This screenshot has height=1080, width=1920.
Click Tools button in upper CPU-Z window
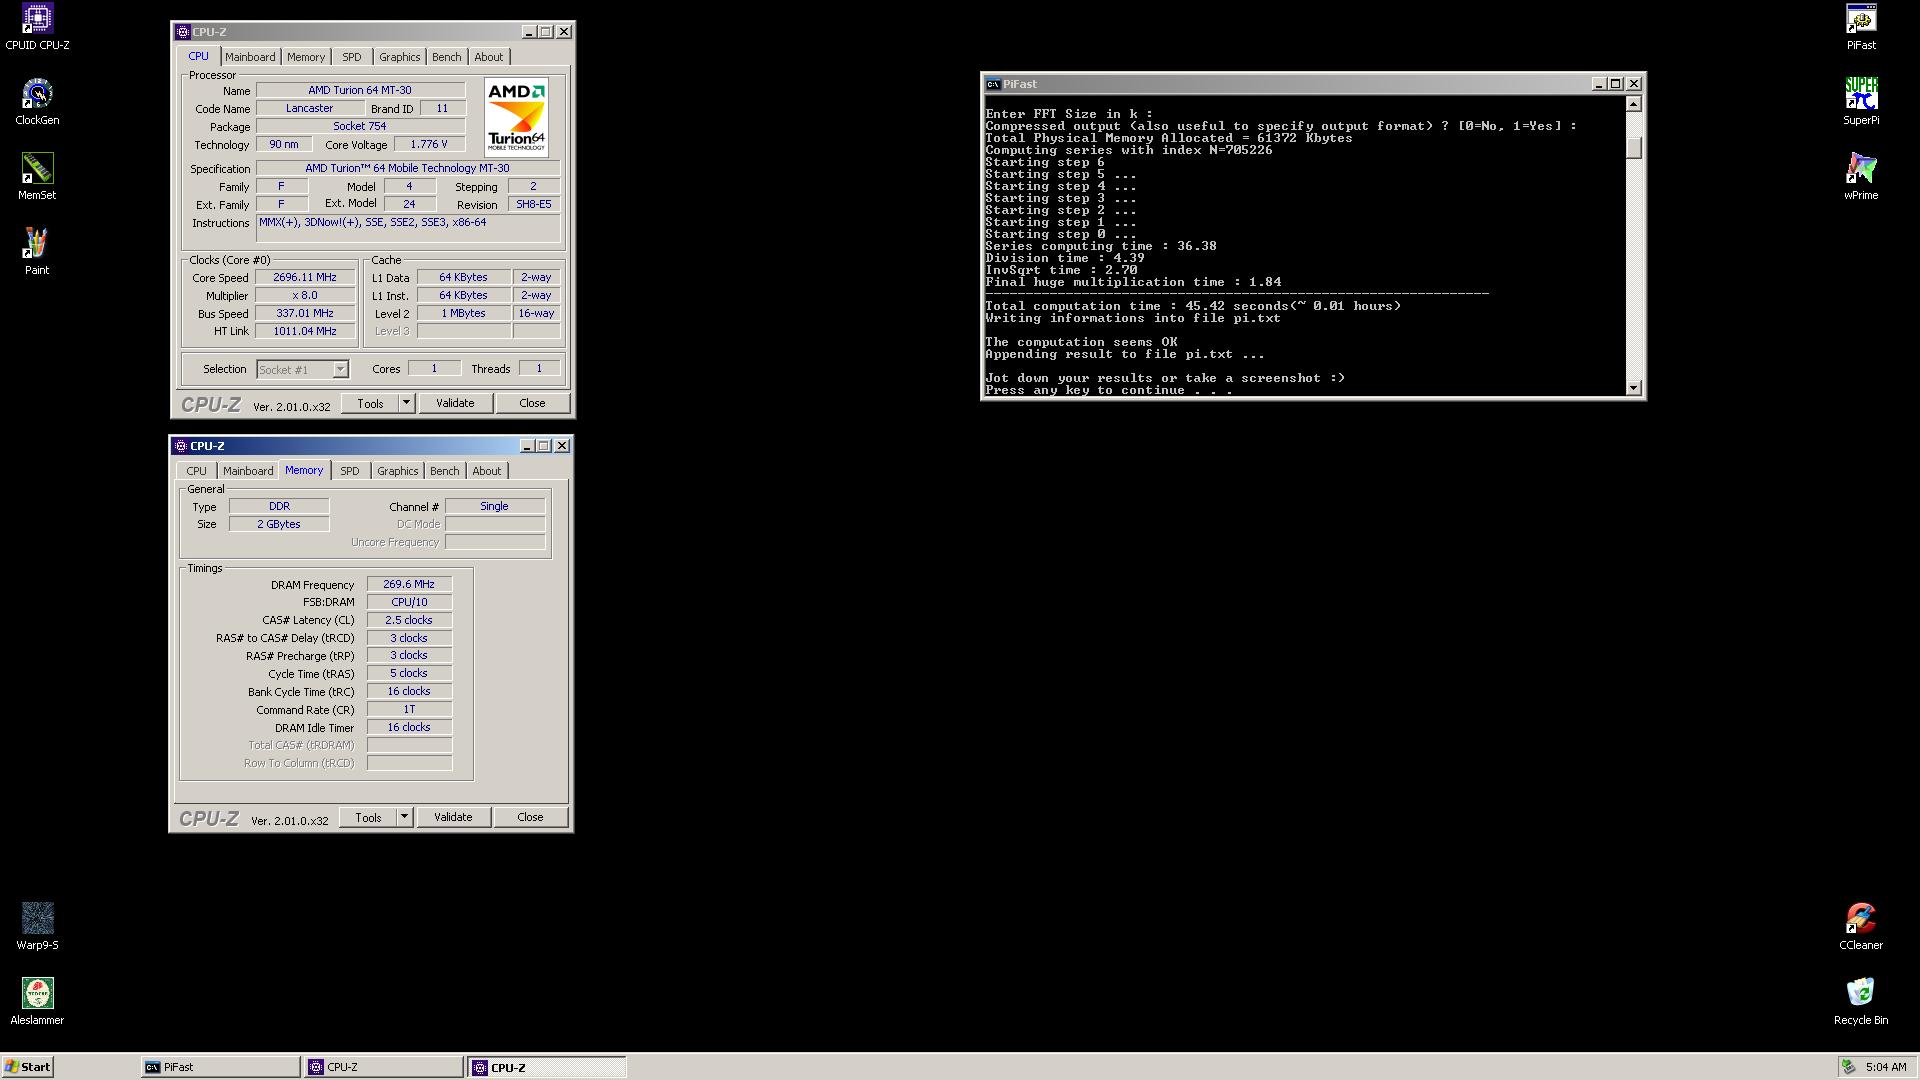point(370,403)
